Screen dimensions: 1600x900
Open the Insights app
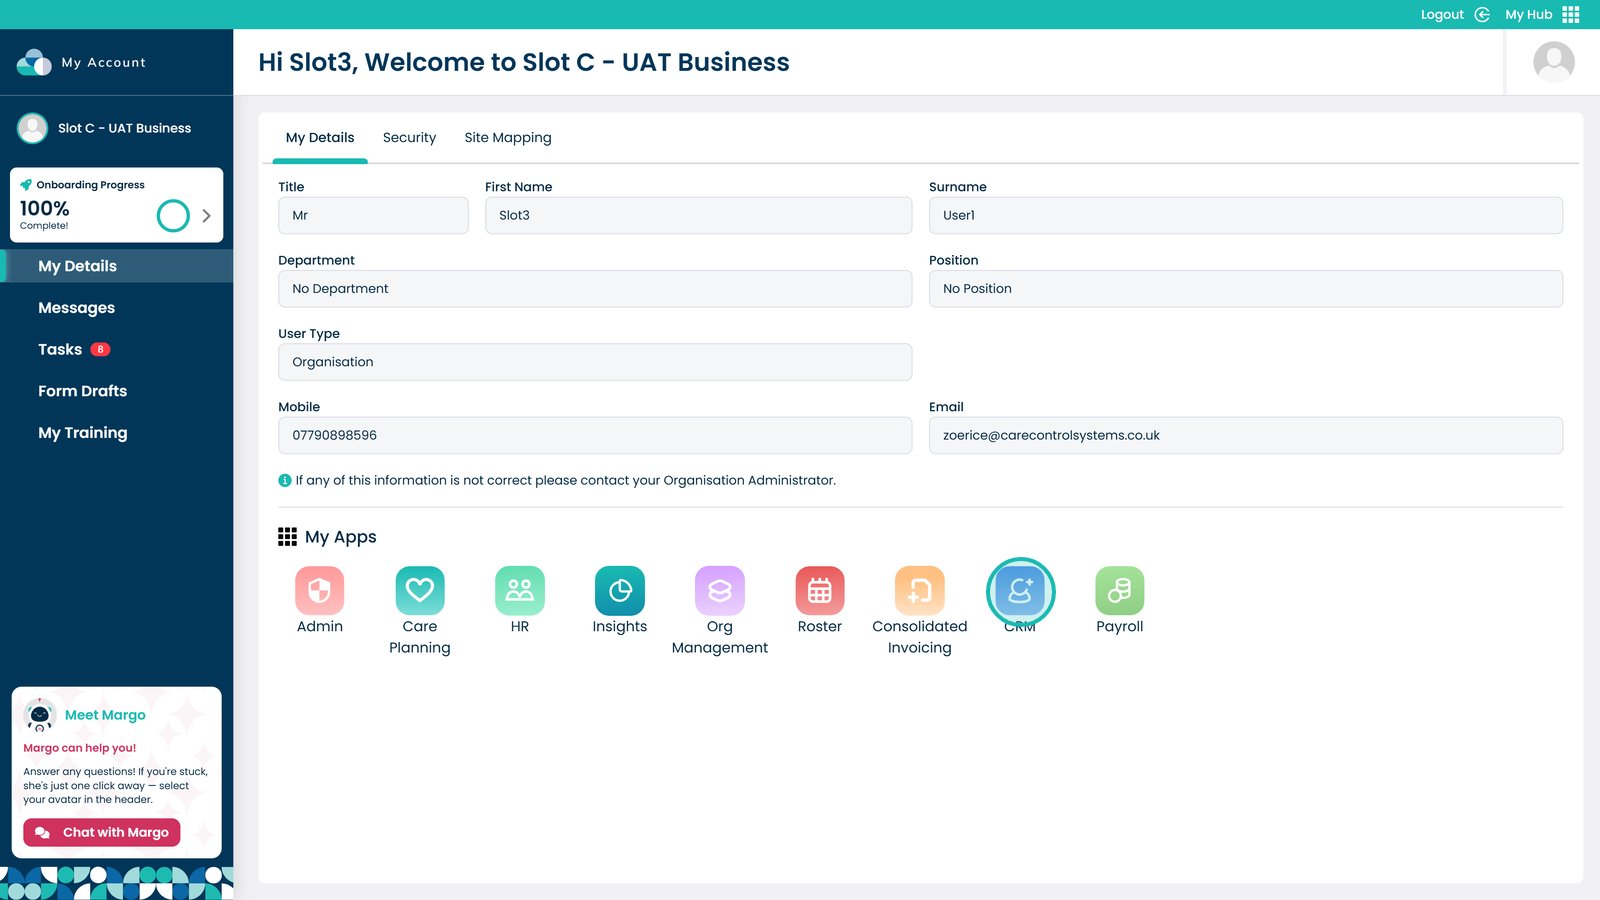(x=619, y=591)
